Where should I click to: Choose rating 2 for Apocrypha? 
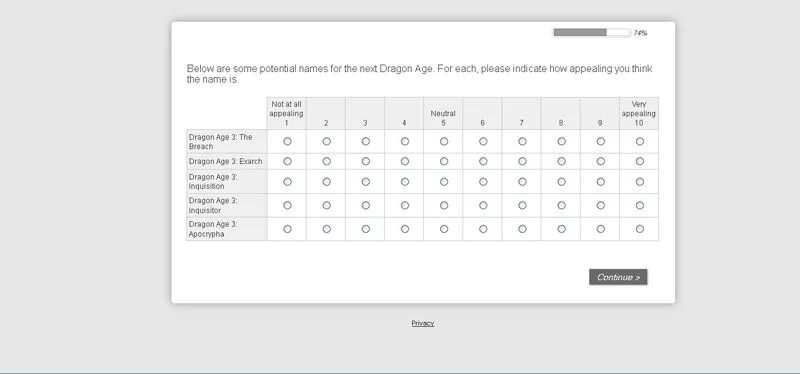coord(327,229)
